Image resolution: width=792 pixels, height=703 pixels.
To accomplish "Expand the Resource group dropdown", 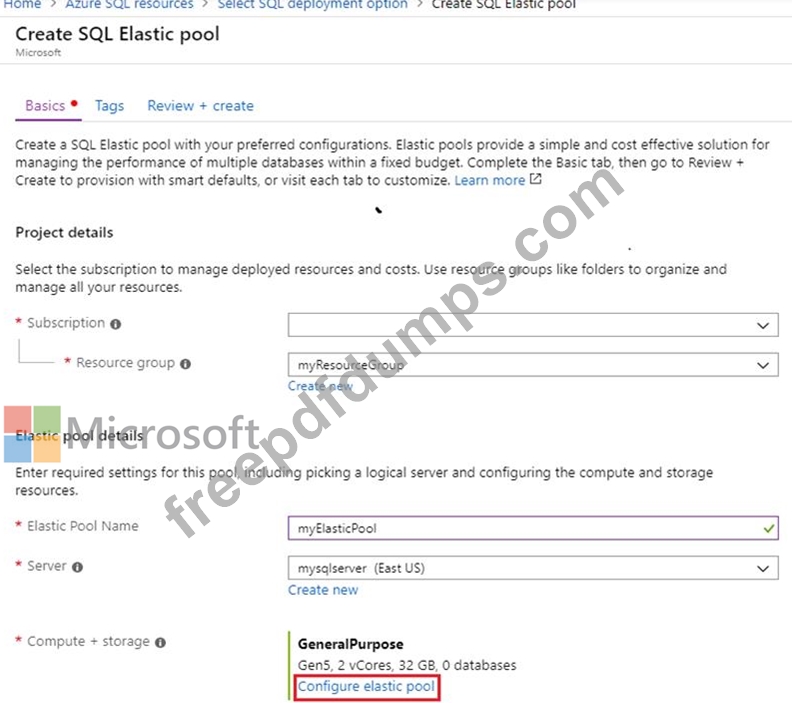I will tap(533, 365).
